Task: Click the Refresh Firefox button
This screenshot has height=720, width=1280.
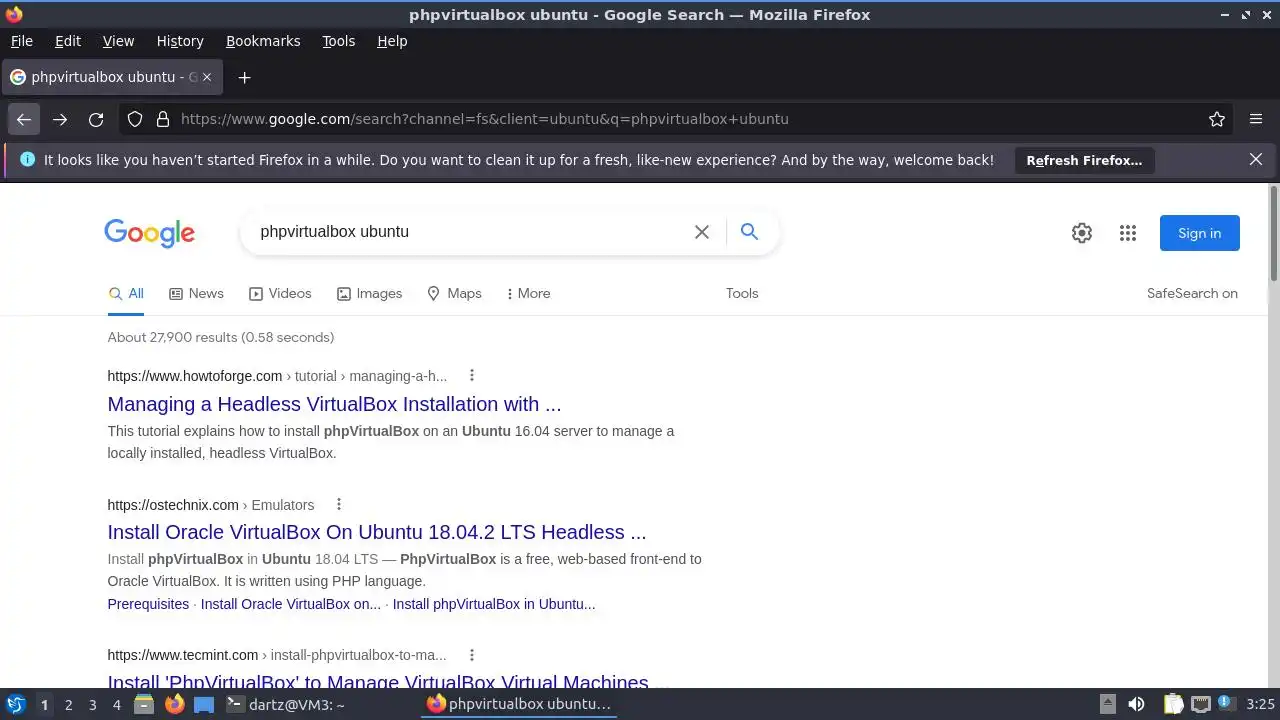Action: pyautogui.click(x=1084, y=160)
